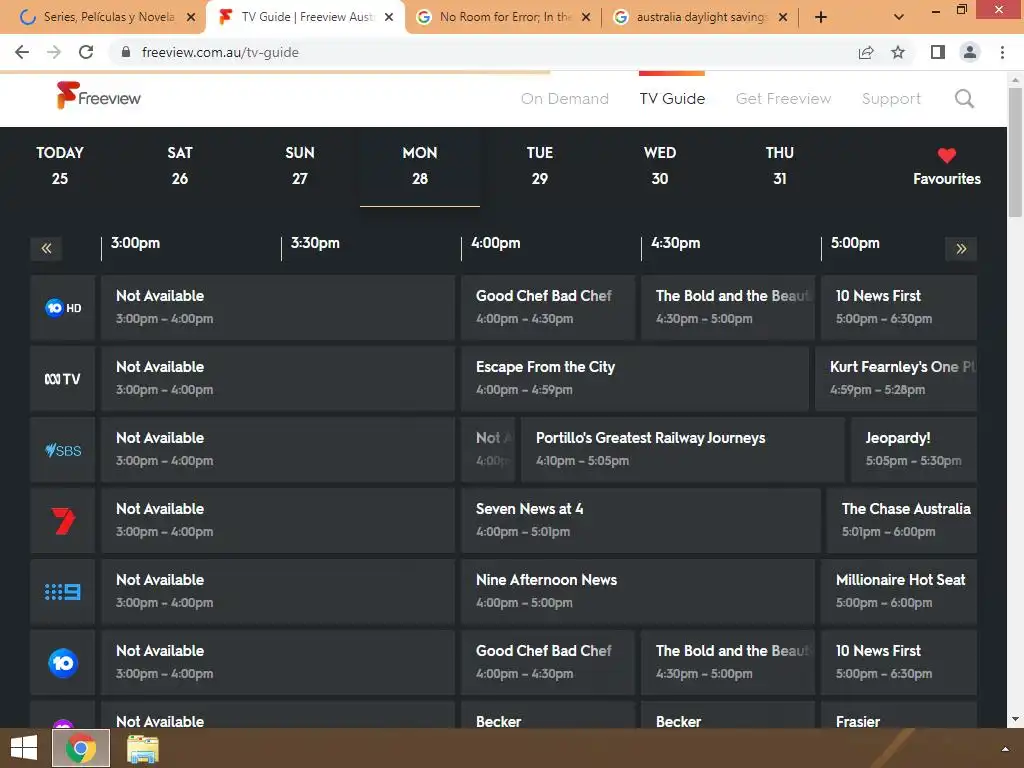Select the SBS channel logo

pos(63,450)
